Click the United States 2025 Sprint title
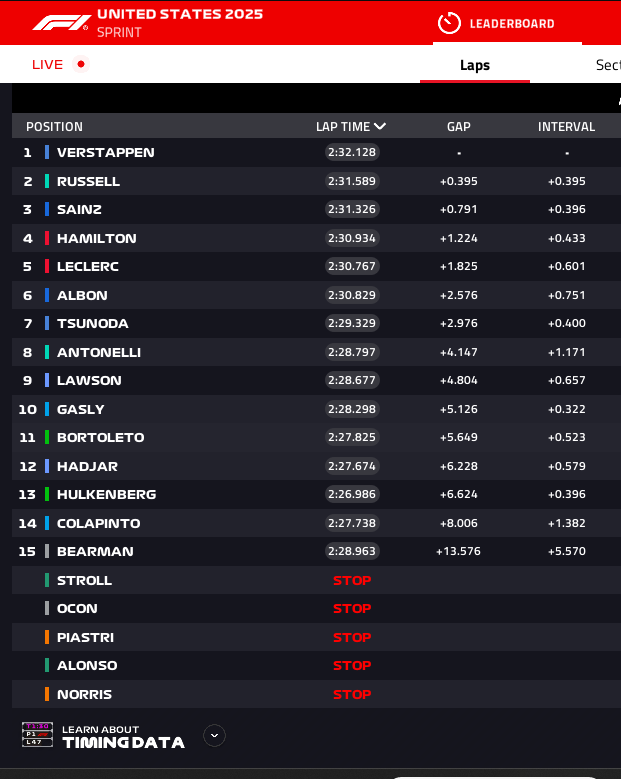Viewport: 621px width, 779px height. pyautogui.click(x=180, y=22)
